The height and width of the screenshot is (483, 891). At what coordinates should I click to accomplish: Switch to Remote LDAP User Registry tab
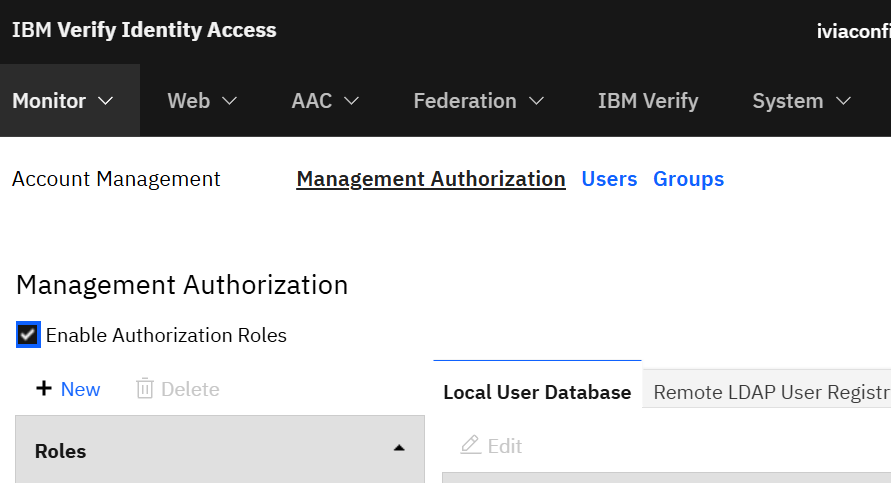[x=767, y=392]
